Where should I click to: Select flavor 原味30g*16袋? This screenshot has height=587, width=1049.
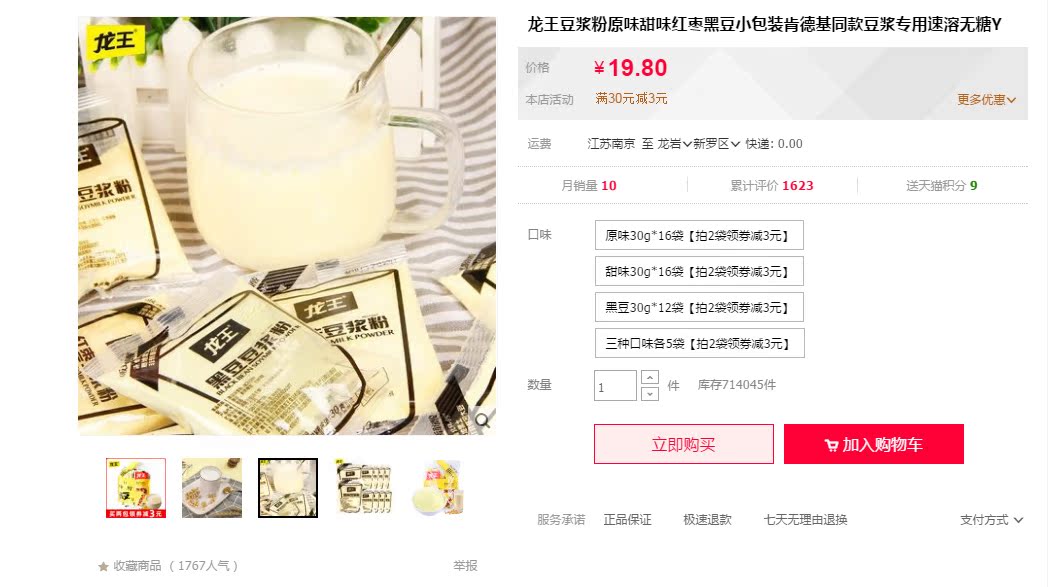point(699,235)
